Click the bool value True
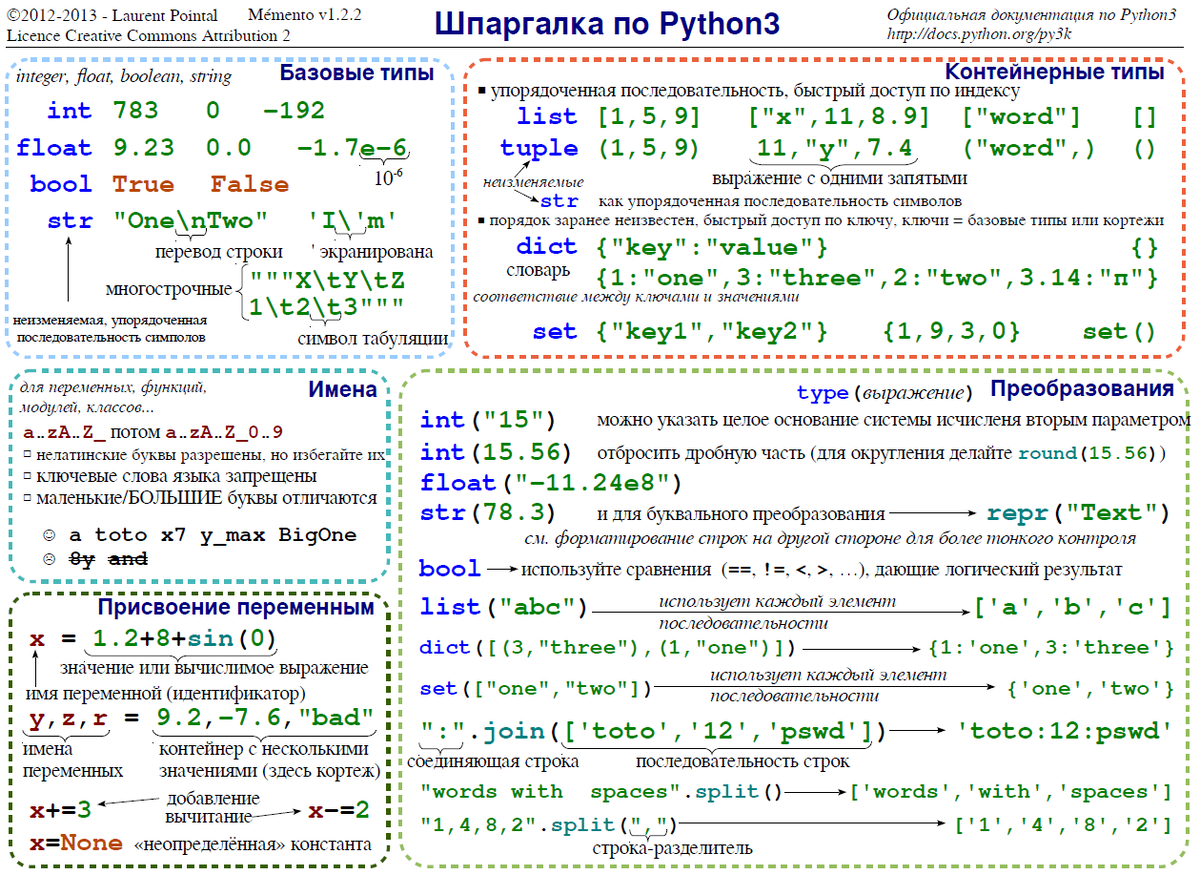1200x875 pixels. [143, 184]
